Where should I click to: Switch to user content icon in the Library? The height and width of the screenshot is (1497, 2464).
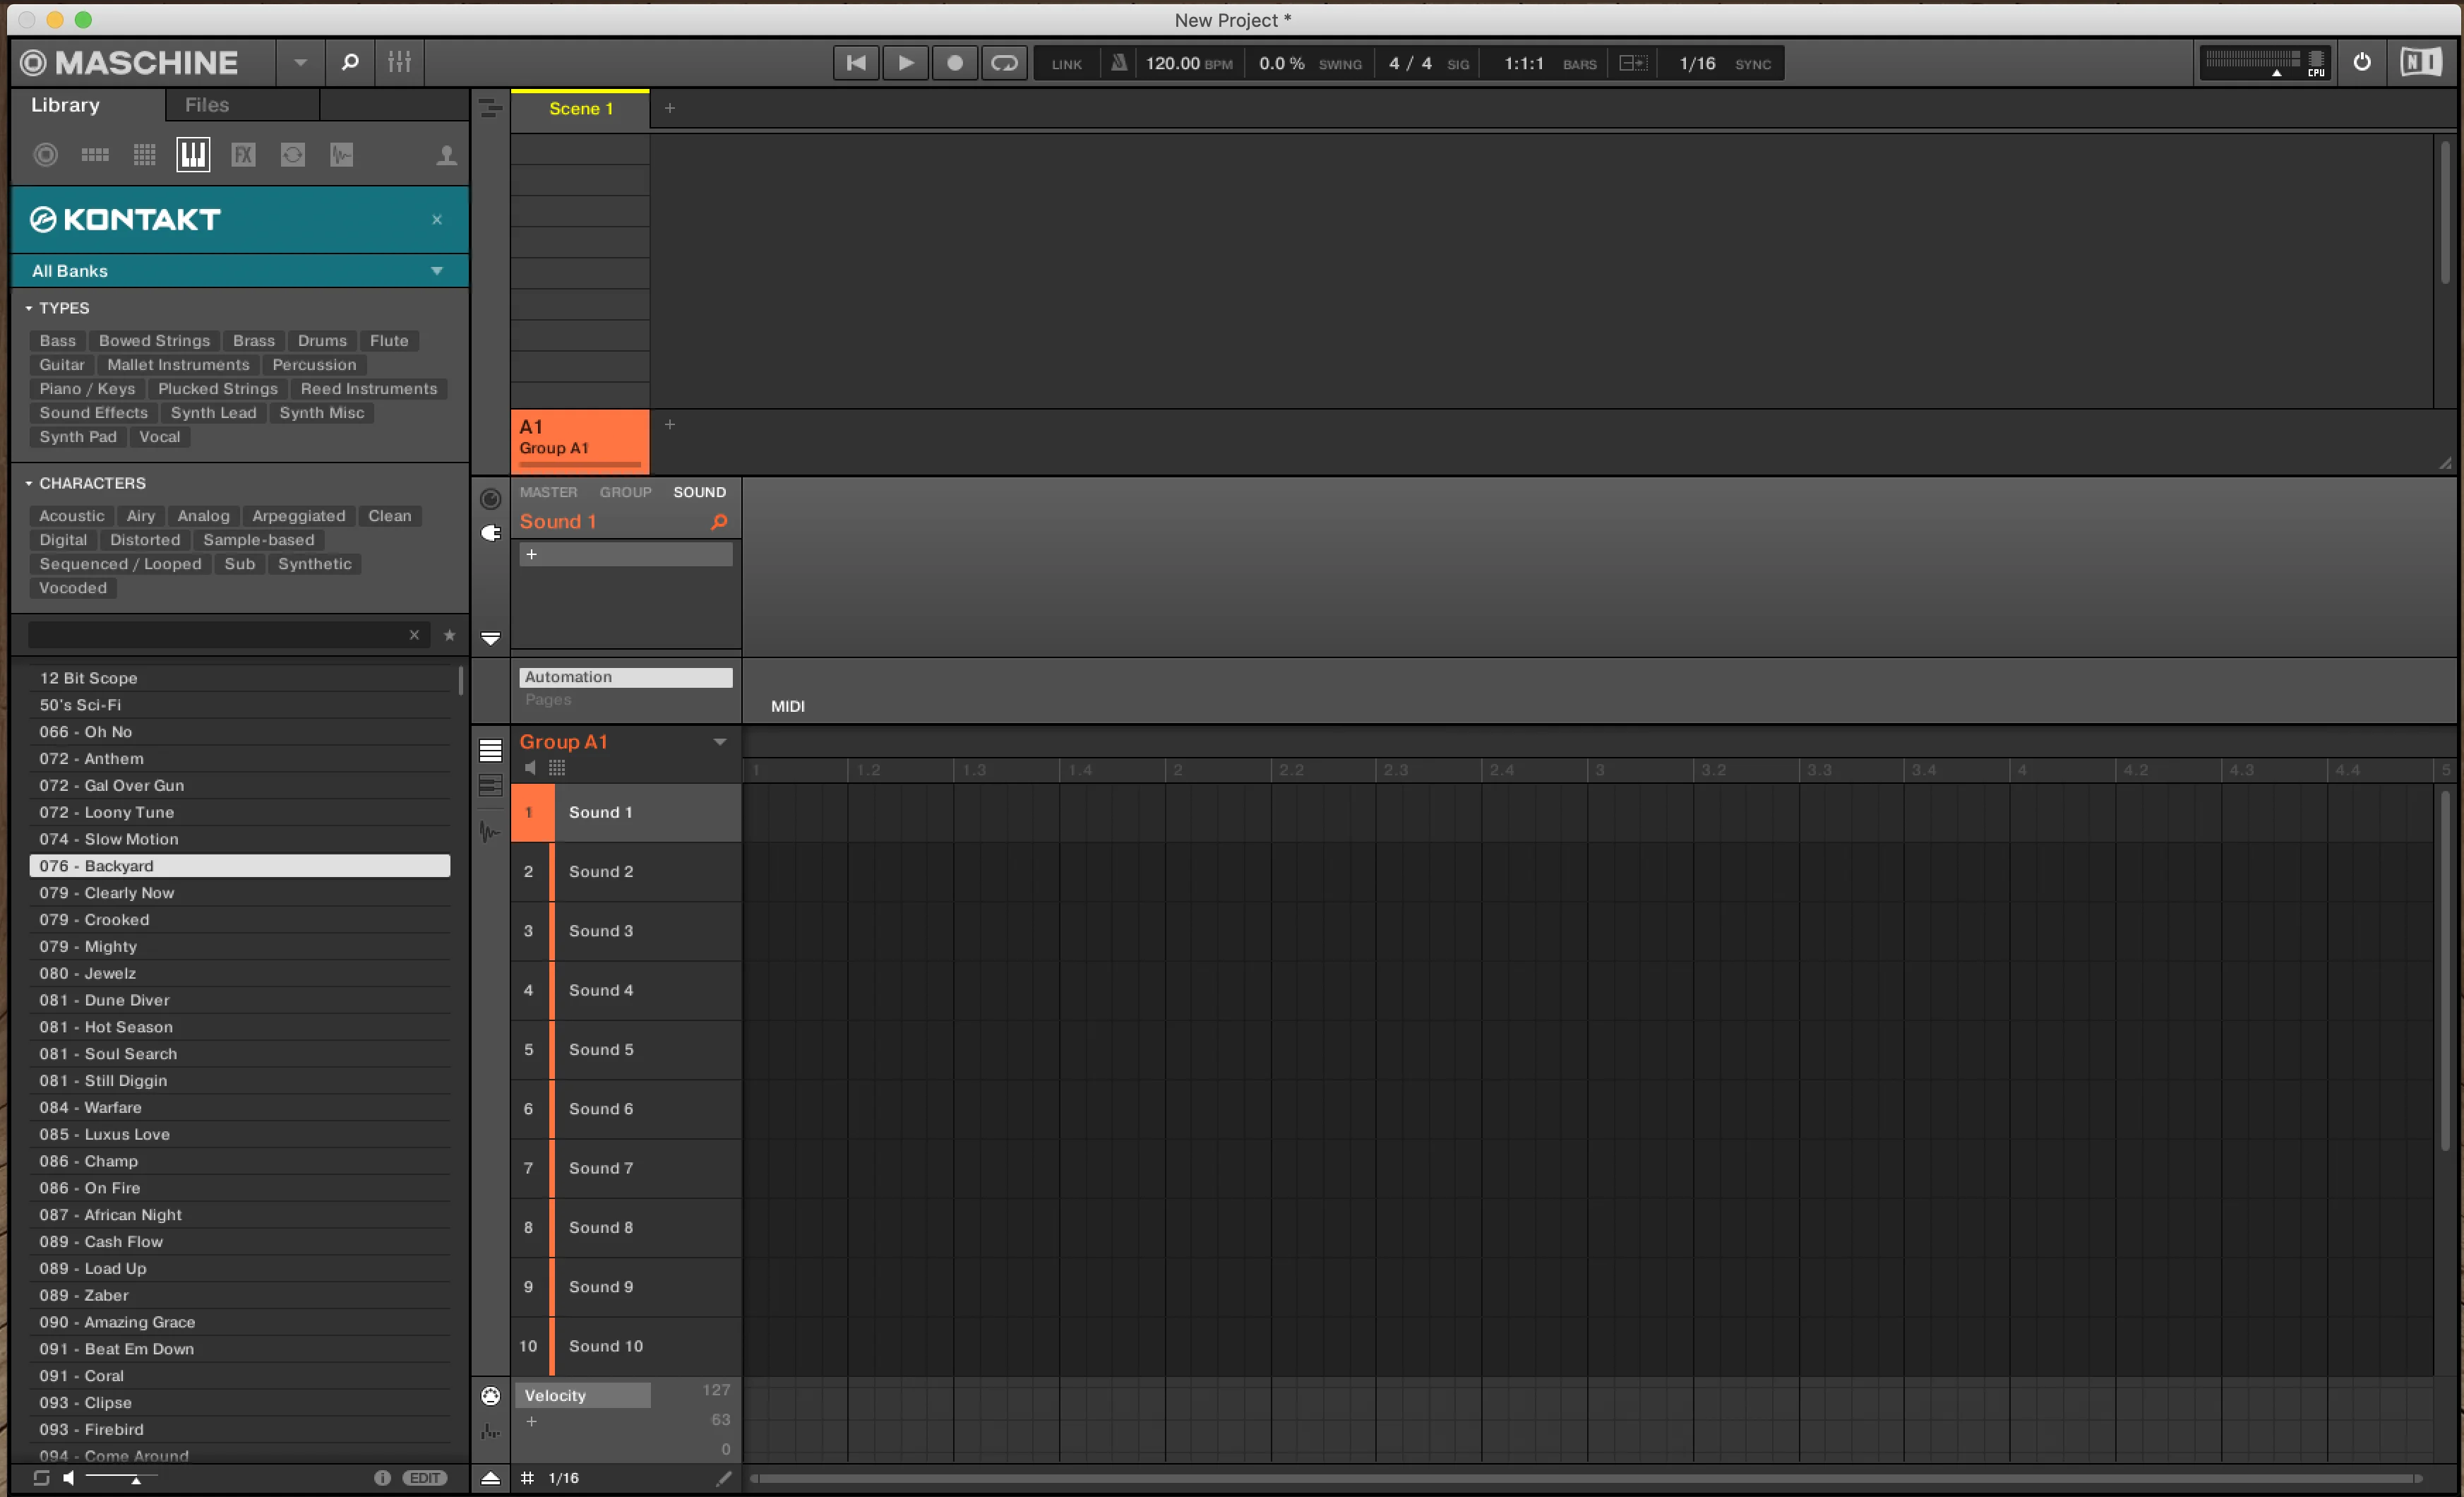pyautogui.click(x=447, y=155)
